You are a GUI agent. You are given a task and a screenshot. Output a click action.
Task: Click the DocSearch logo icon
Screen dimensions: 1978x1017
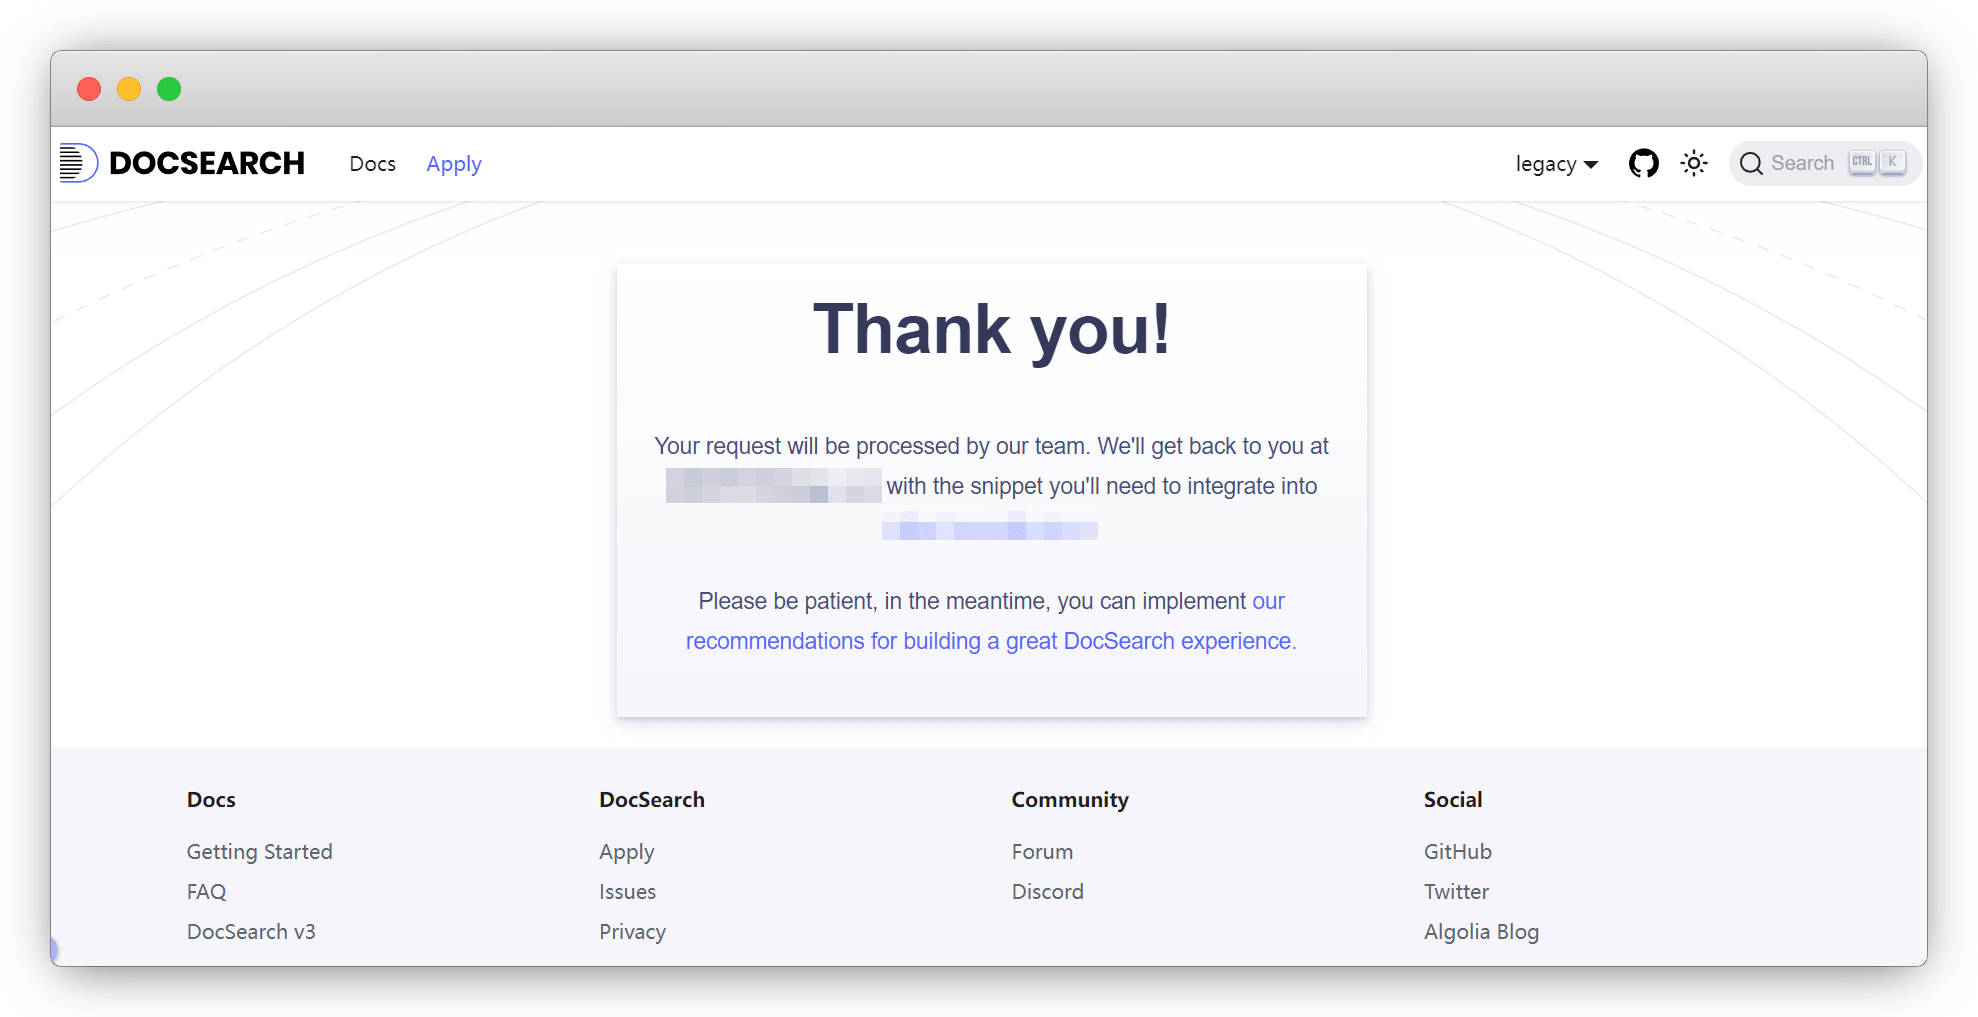[78, 163]
